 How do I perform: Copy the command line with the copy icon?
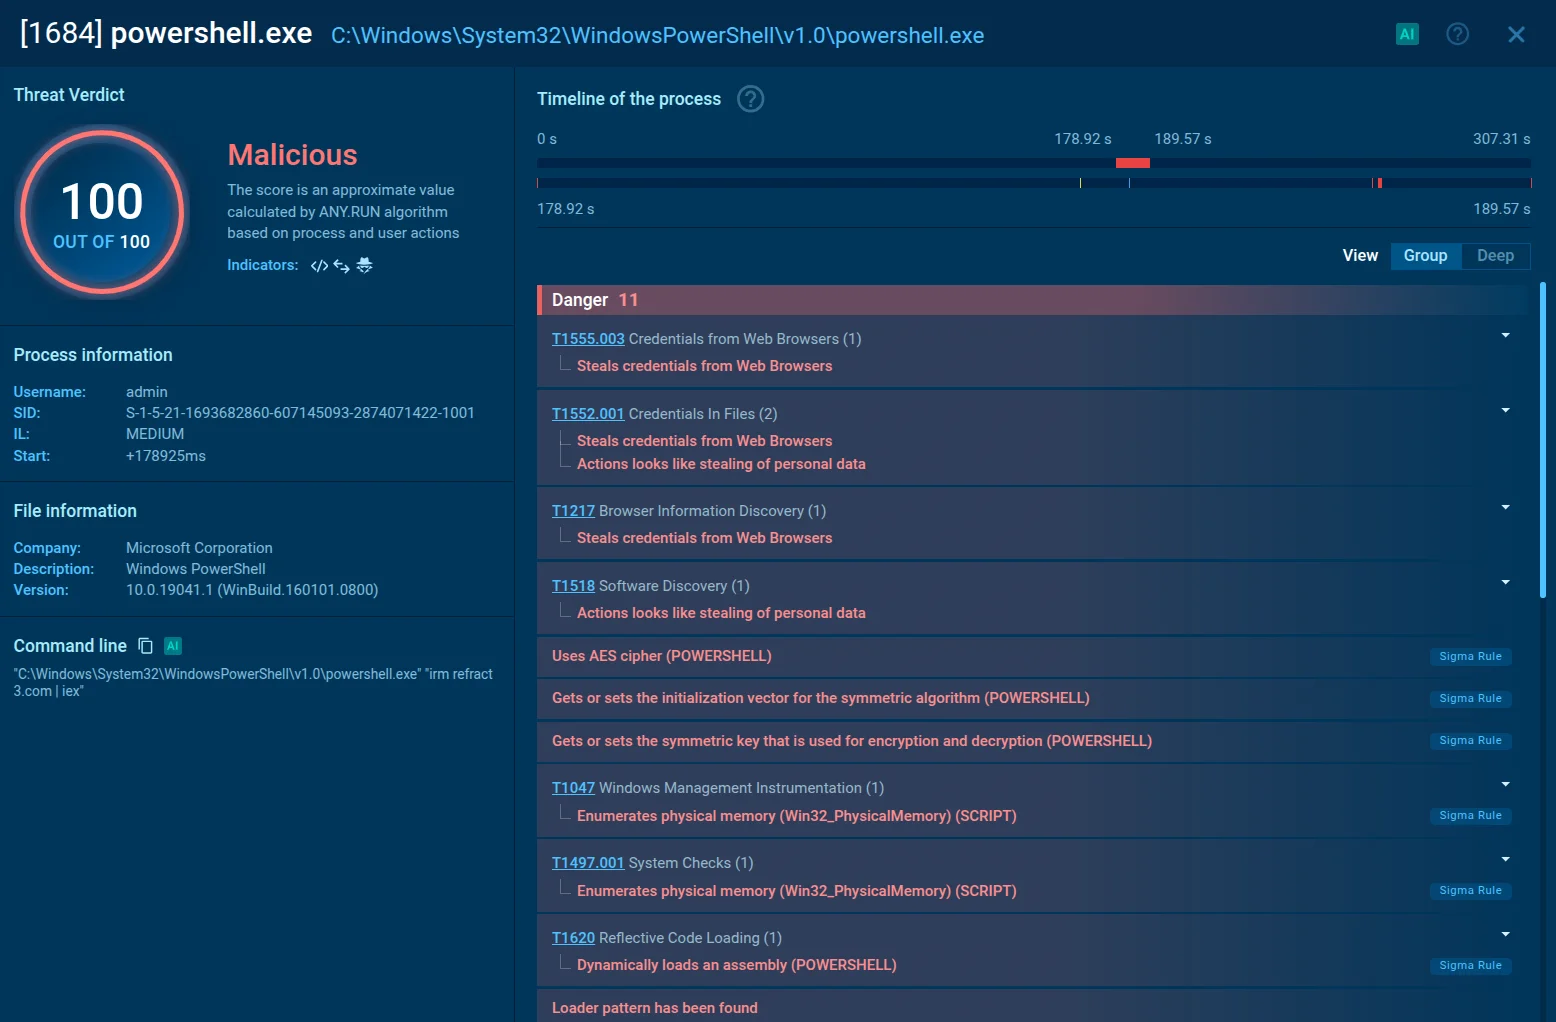[145, 646]
